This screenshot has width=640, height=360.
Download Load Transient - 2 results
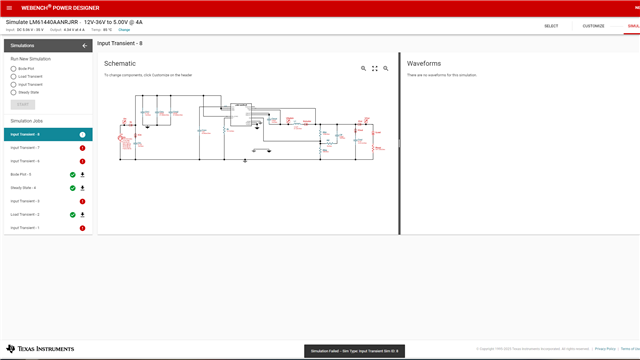pyautogui.click(x=82, y=215)
